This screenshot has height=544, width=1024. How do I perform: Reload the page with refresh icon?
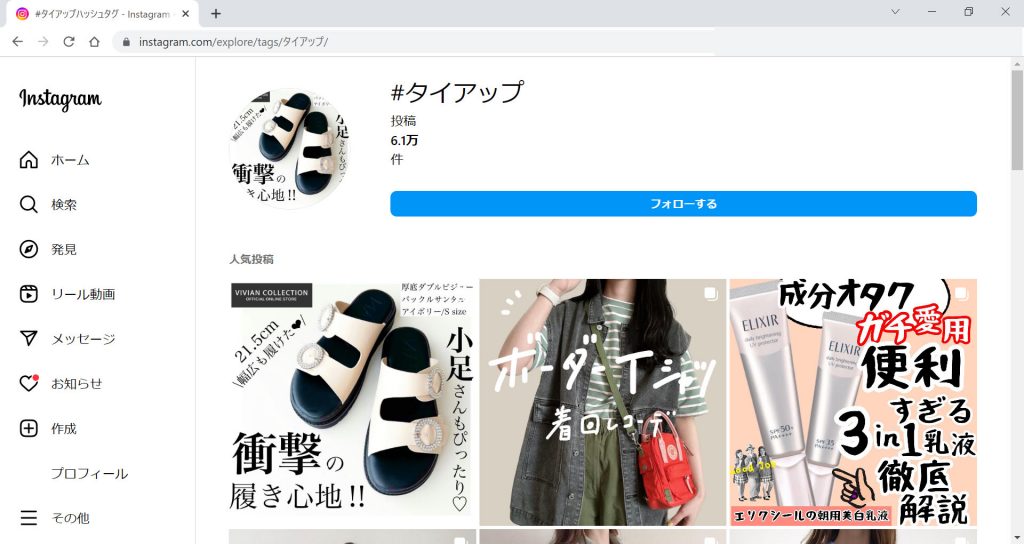click(69, 42)
